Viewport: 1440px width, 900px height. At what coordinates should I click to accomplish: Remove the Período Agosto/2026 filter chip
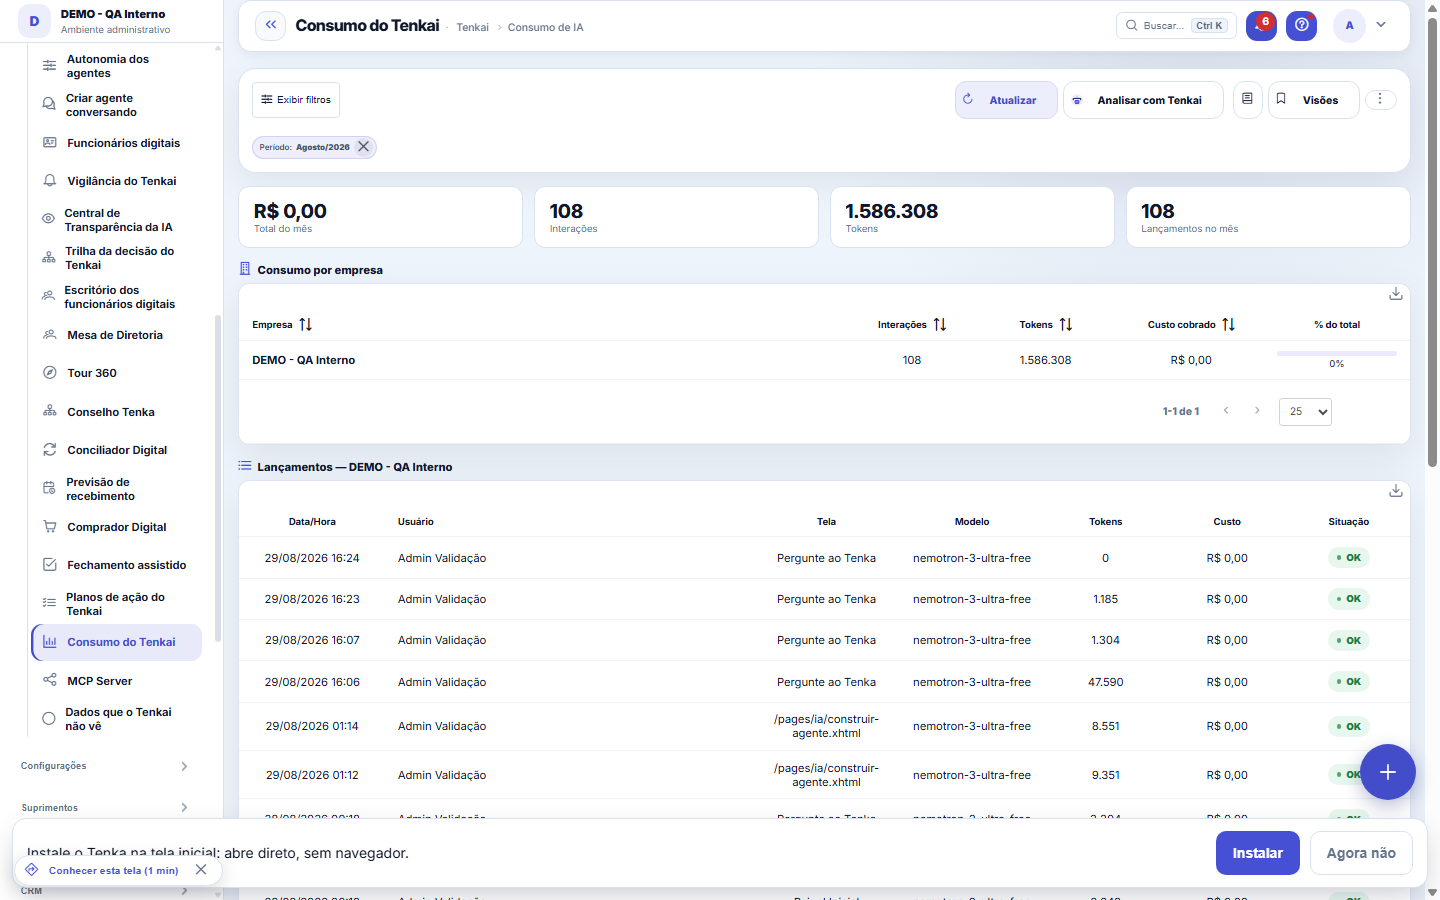364,147
